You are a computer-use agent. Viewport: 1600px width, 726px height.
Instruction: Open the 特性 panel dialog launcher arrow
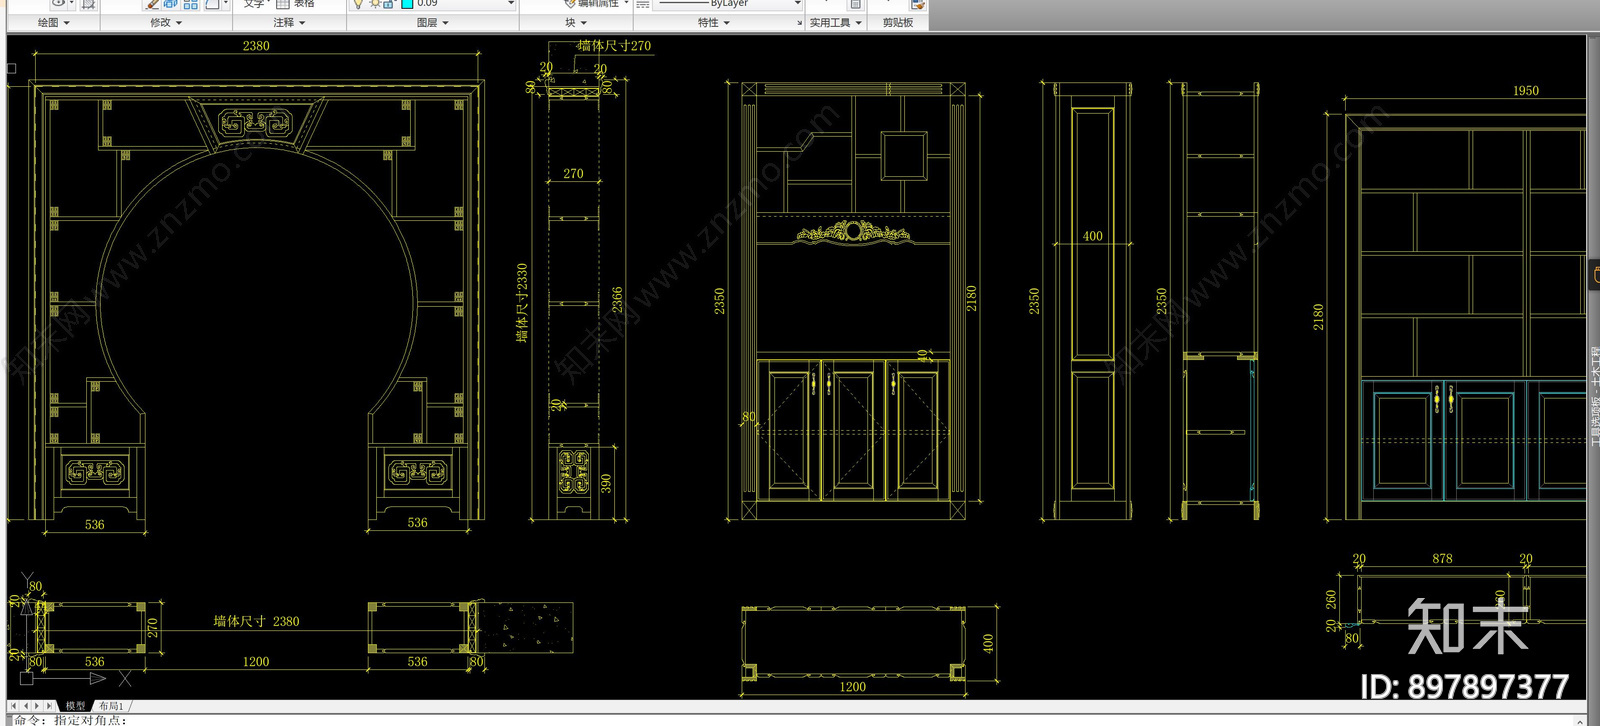[x=799, y=23]
